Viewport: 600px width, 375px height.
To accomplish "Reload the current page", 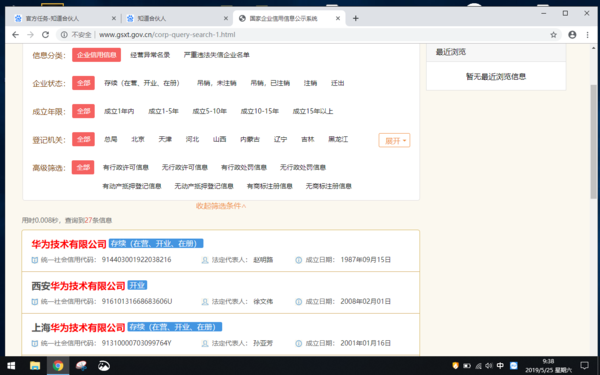I will coord(46,35).
